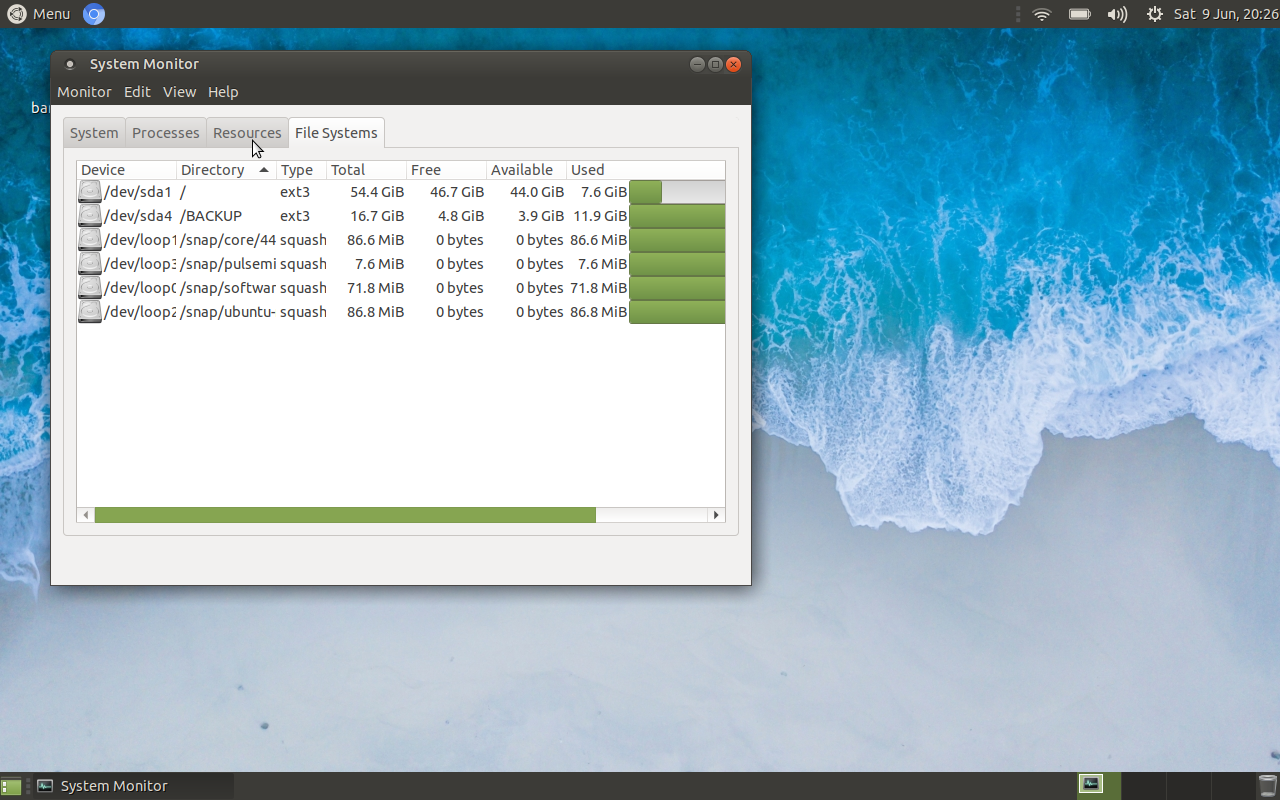Switch to the Resources tab
The image size is (1280, 800).
coord(247,133)
